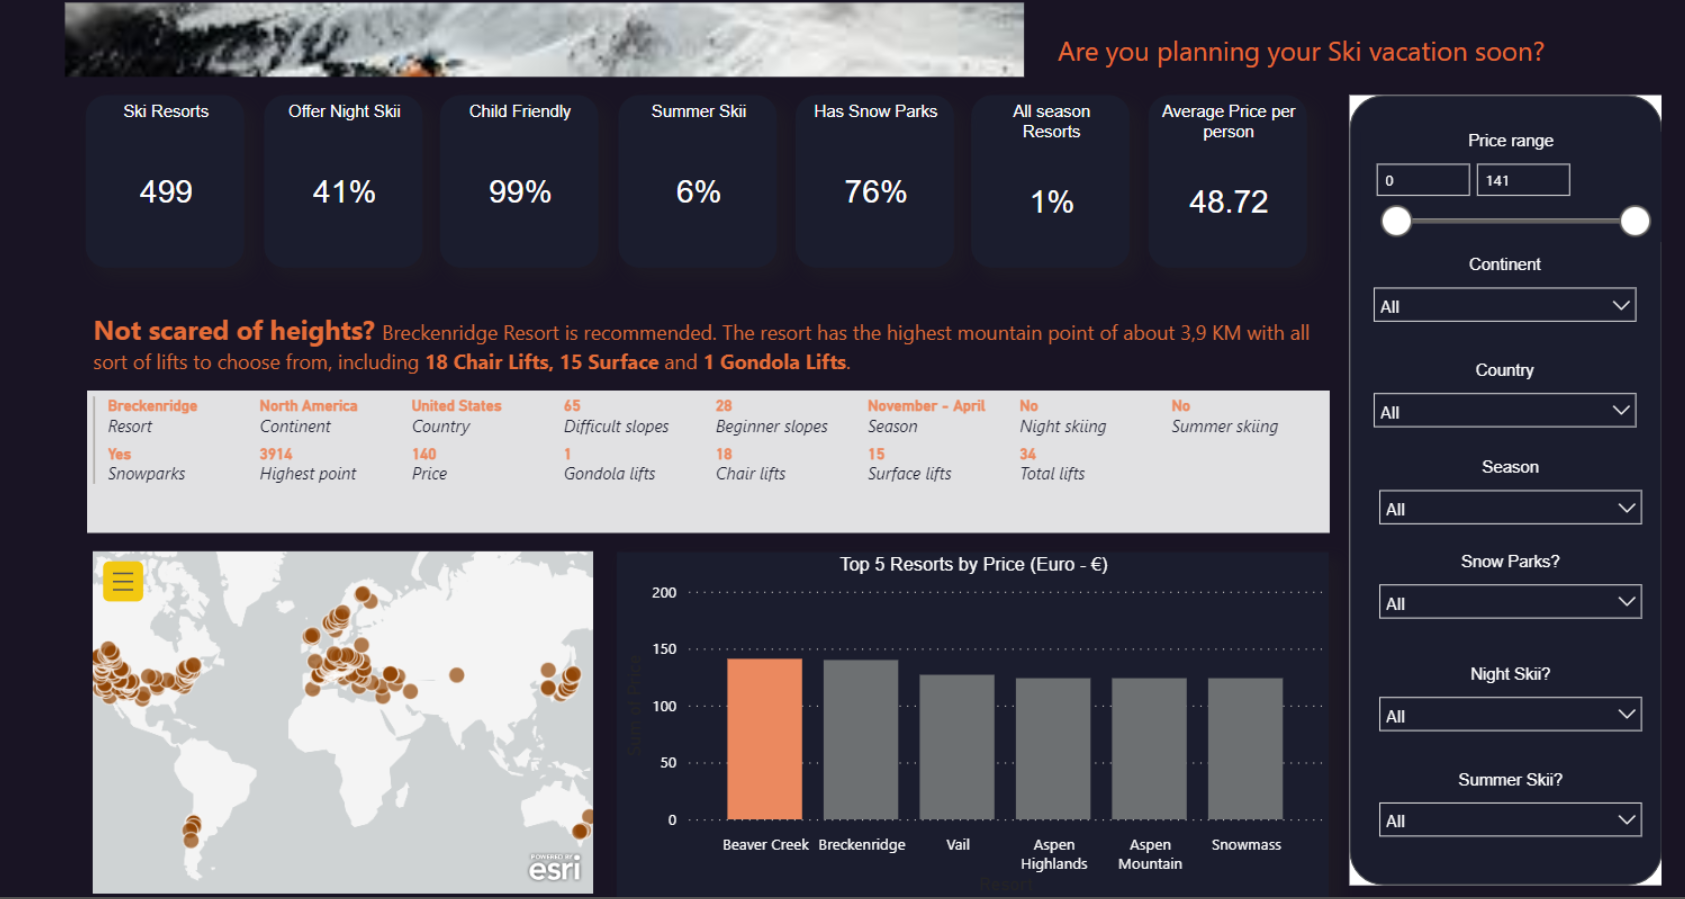Click the '18 Chair Lifts,' bold text
Viewport: 1685px width, 899px height.
pos(489,362)
